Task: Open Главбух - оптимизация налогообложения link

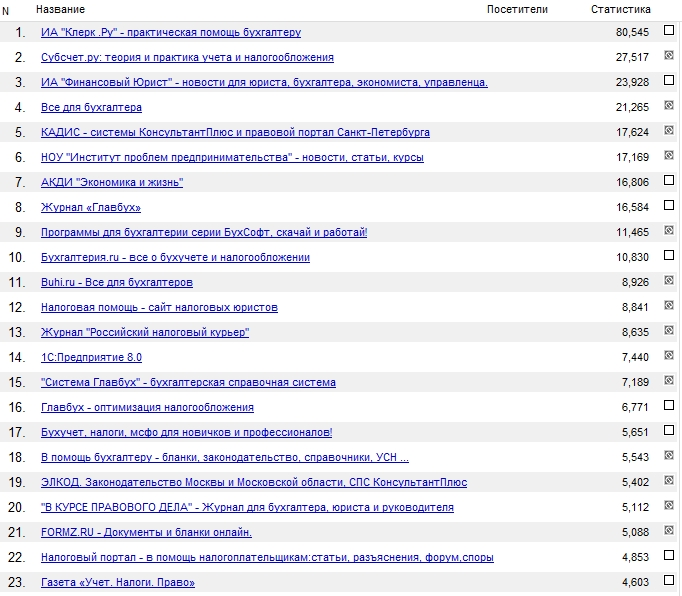Action: pyautogui.click(x=147, y=408)
